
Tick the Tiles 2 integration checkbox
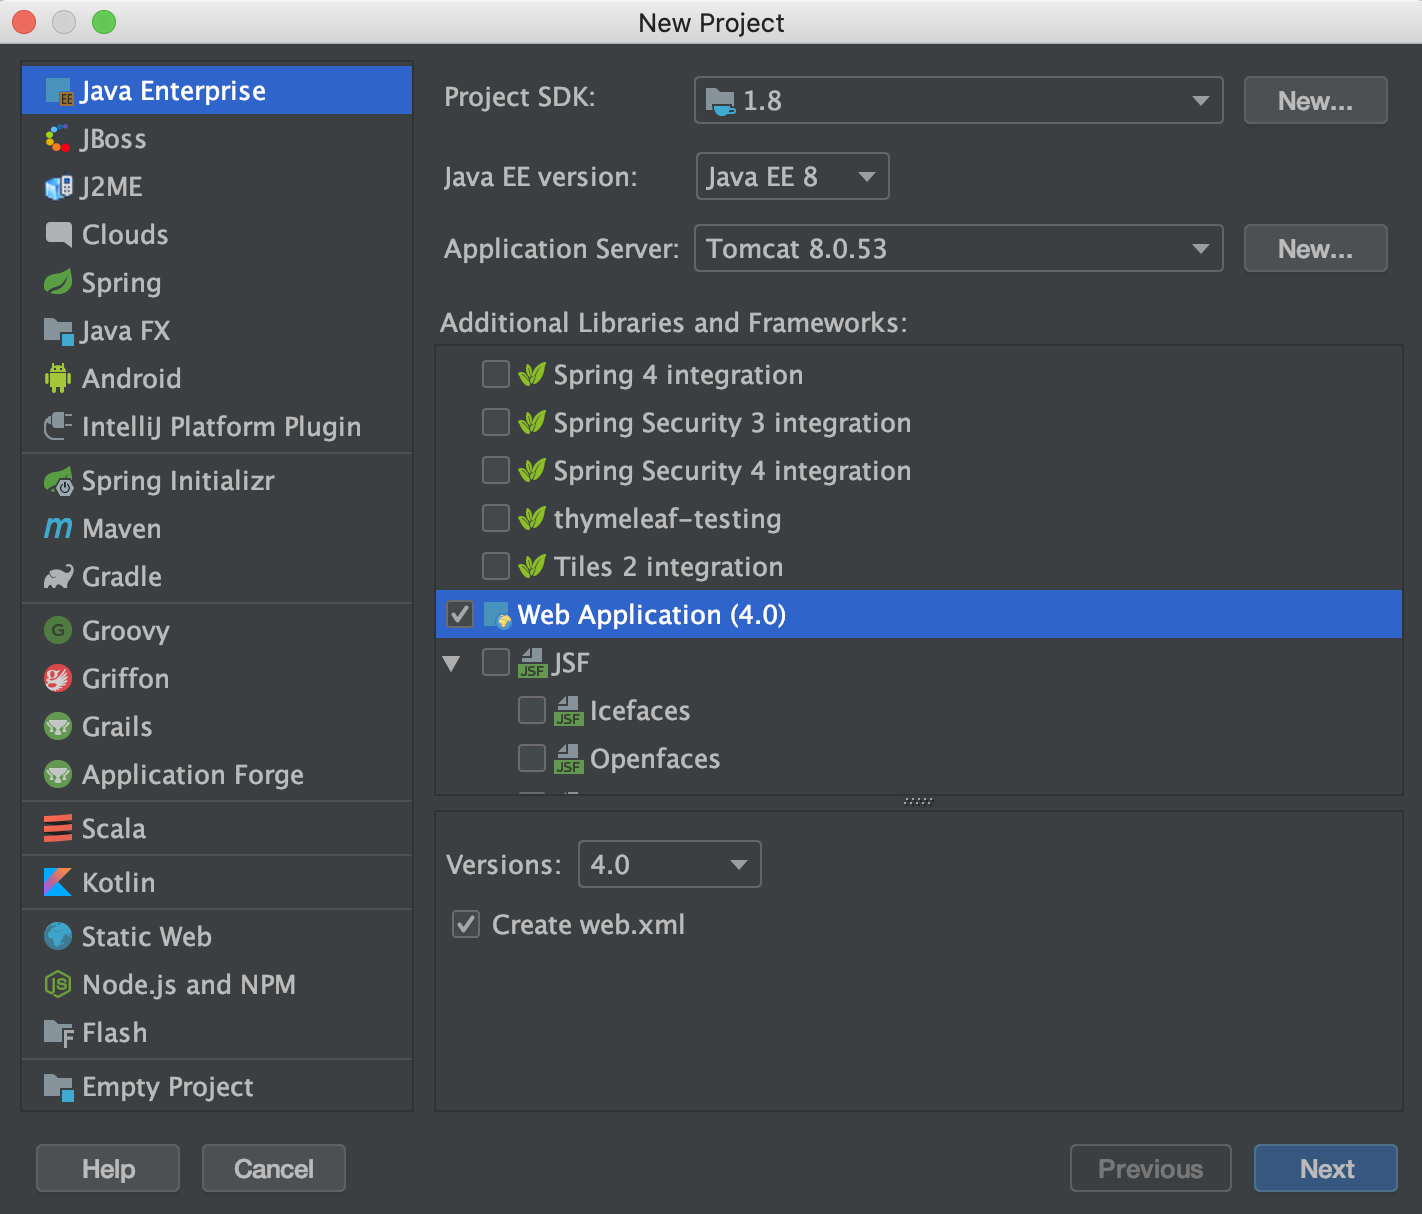point(496,566)
